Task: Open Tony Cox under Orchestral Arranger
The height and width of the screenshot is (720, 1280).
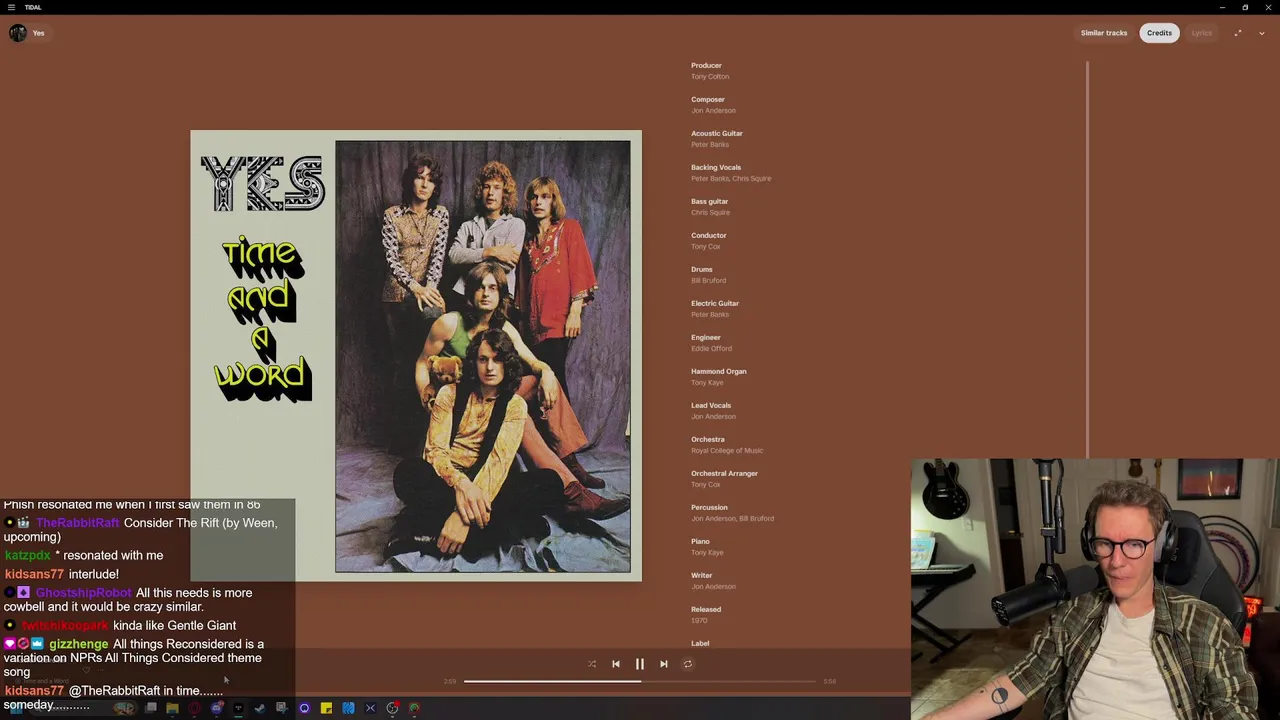Action: pos(705,485)
